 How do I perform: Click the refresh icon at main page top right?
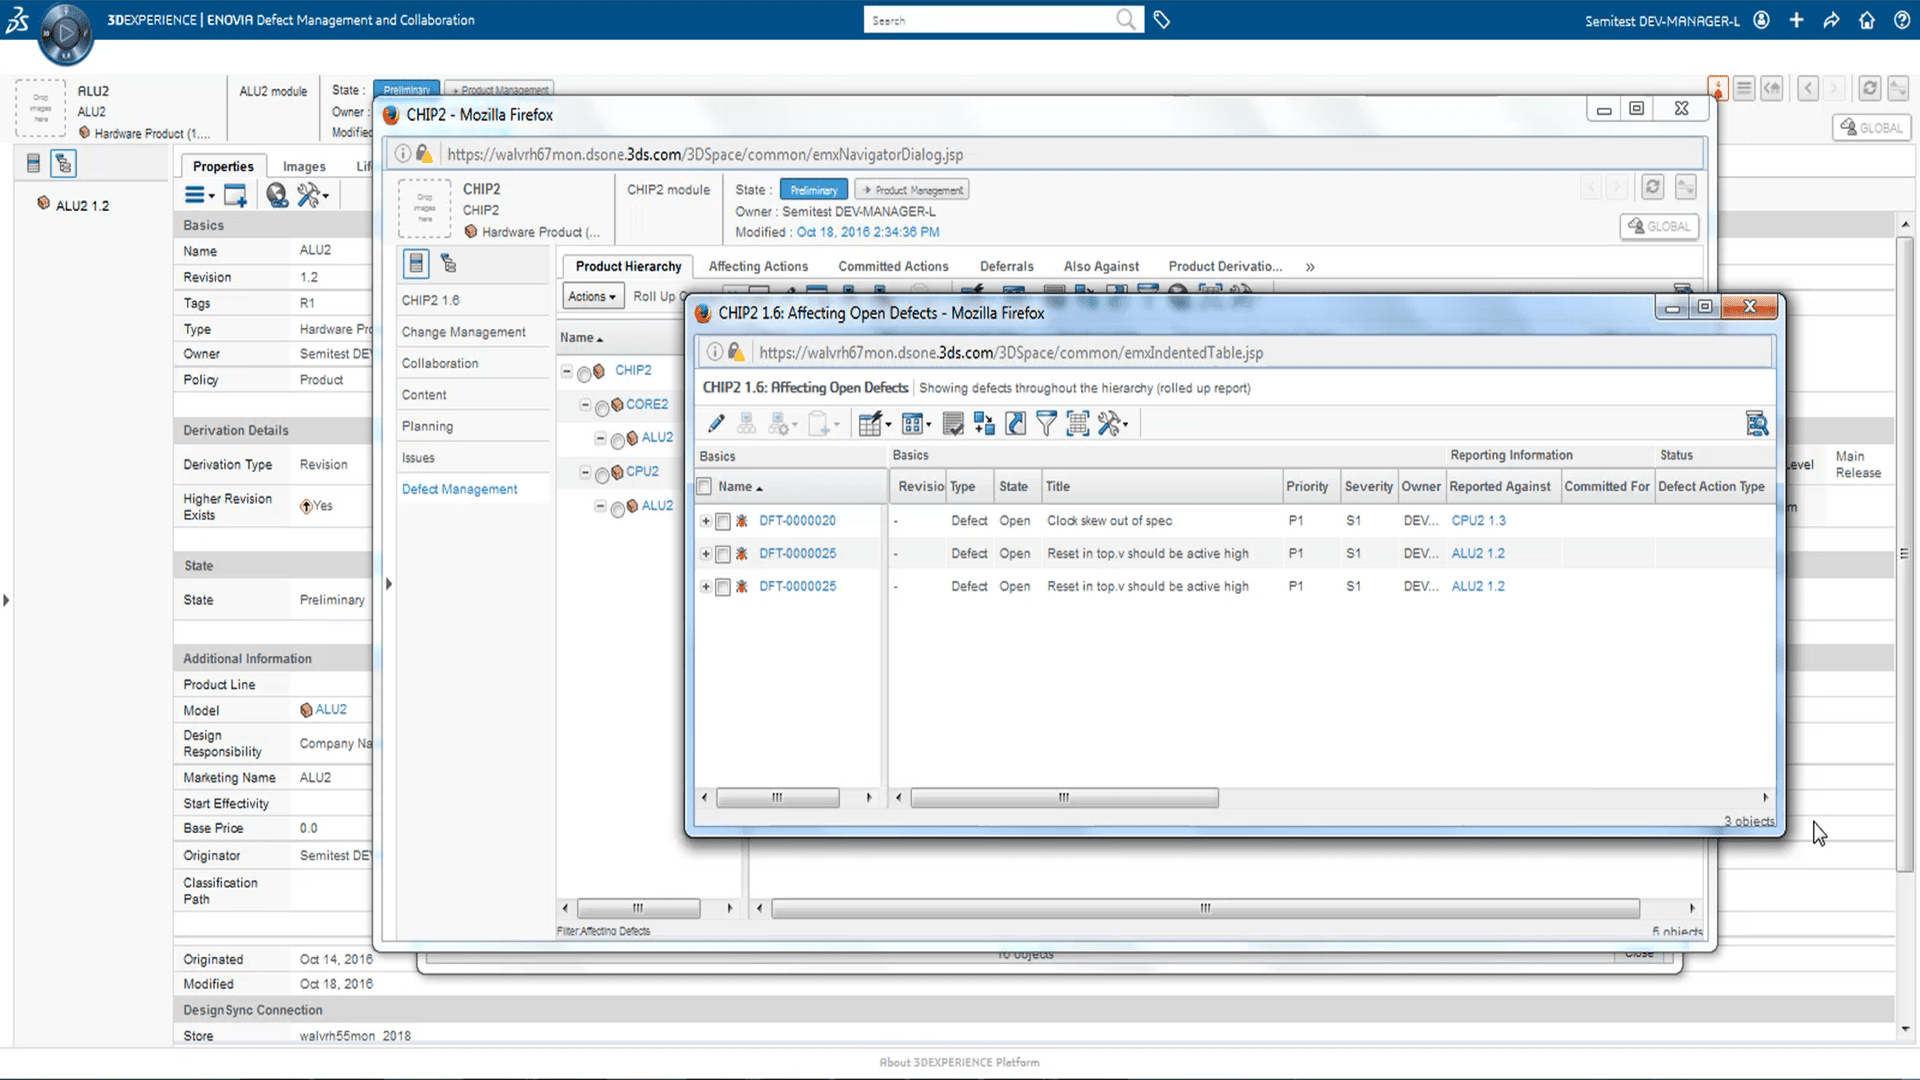tap(1869, 88)
